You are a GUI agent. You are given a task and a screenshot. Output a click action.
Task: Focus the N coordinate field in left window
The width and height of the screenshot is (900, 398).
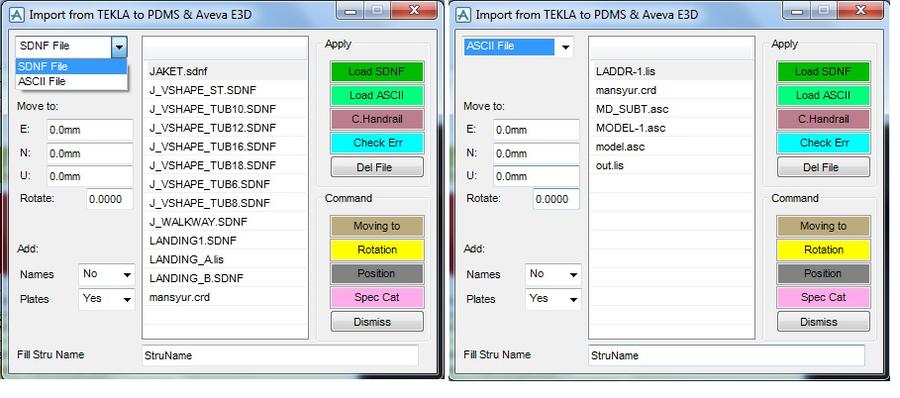90,154
